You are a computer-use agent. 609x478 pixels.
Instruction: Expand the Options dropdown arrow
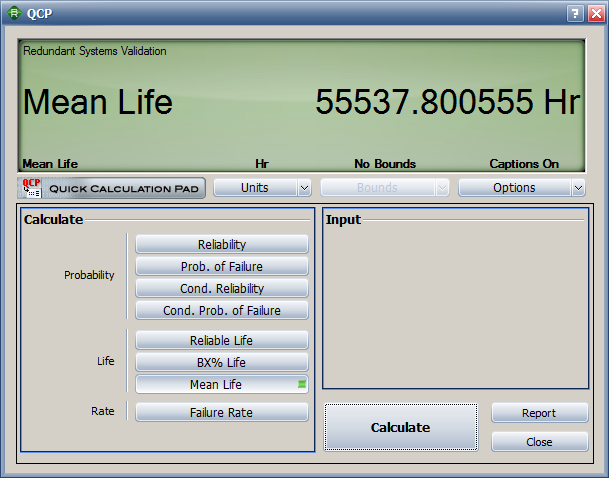[578, 188]
